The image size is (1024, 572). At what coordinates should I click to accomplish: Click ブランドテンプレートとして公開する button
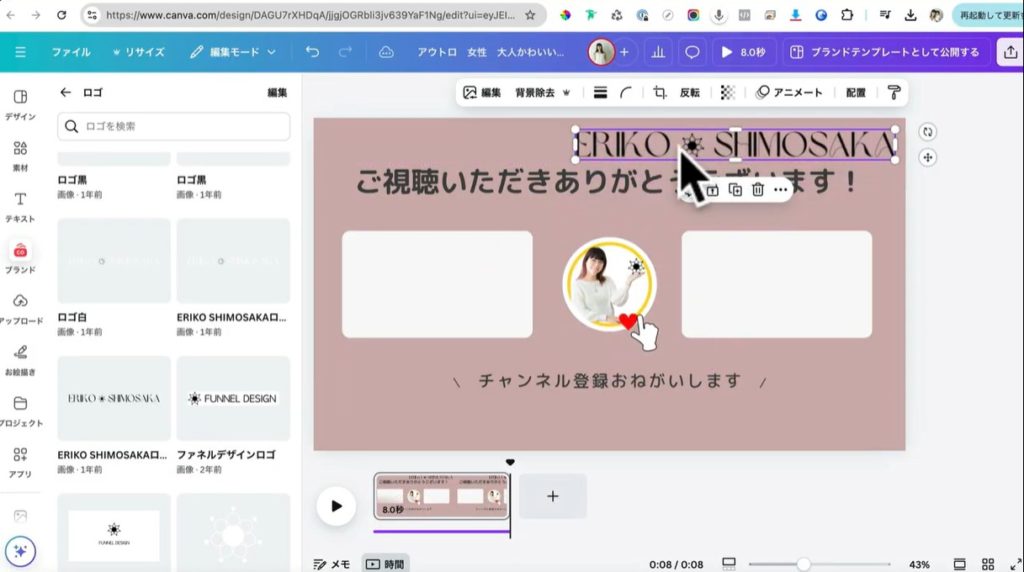click(x=883, y=52)
